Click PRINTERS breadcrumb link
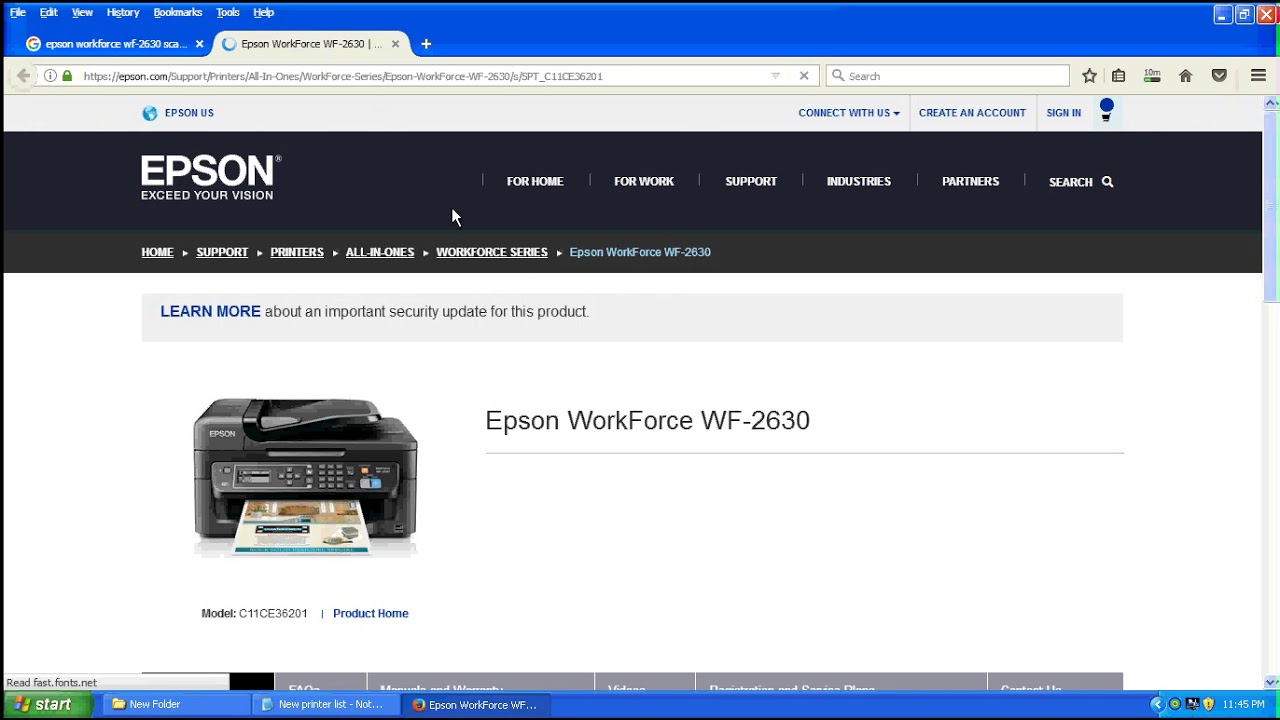The width and height of the screenshot is (1280, 720). tap(297, 252)
